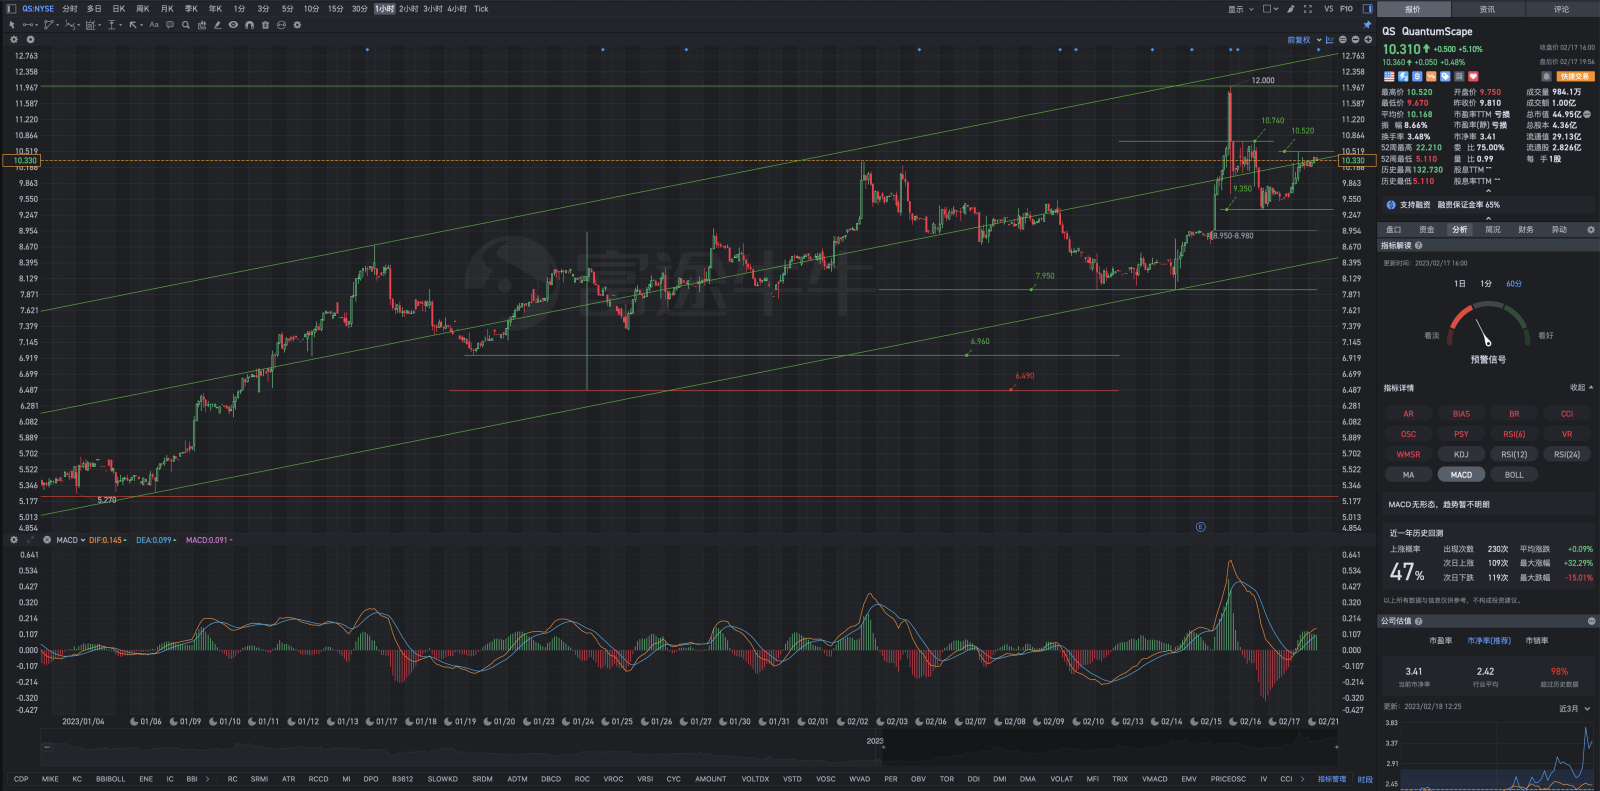This screenshot has height=791, width=1600.
Task: Click the DIF orange color legend
Action: click(x=107, y=540)
